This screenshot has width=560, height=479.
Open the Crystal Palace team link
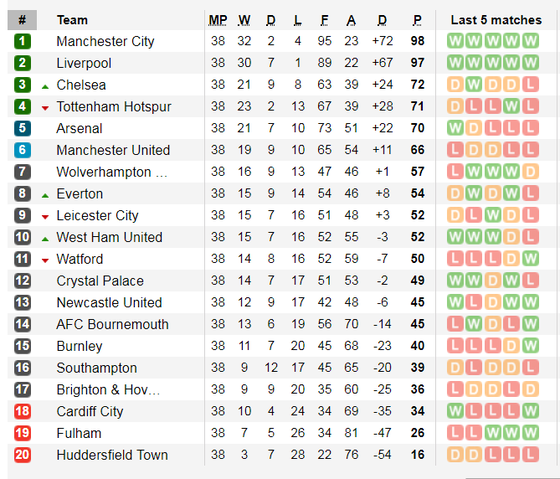point(100,281)
